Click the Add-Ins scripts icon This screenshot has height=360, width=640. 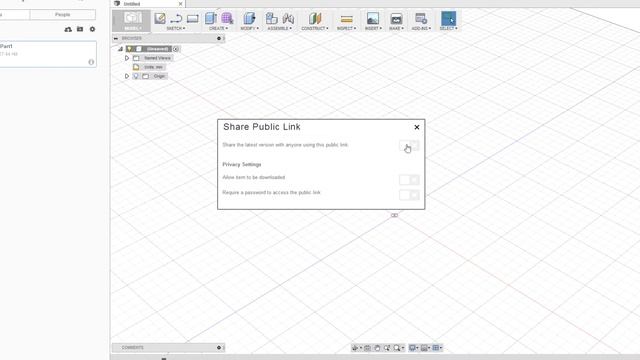coord(421,18)
